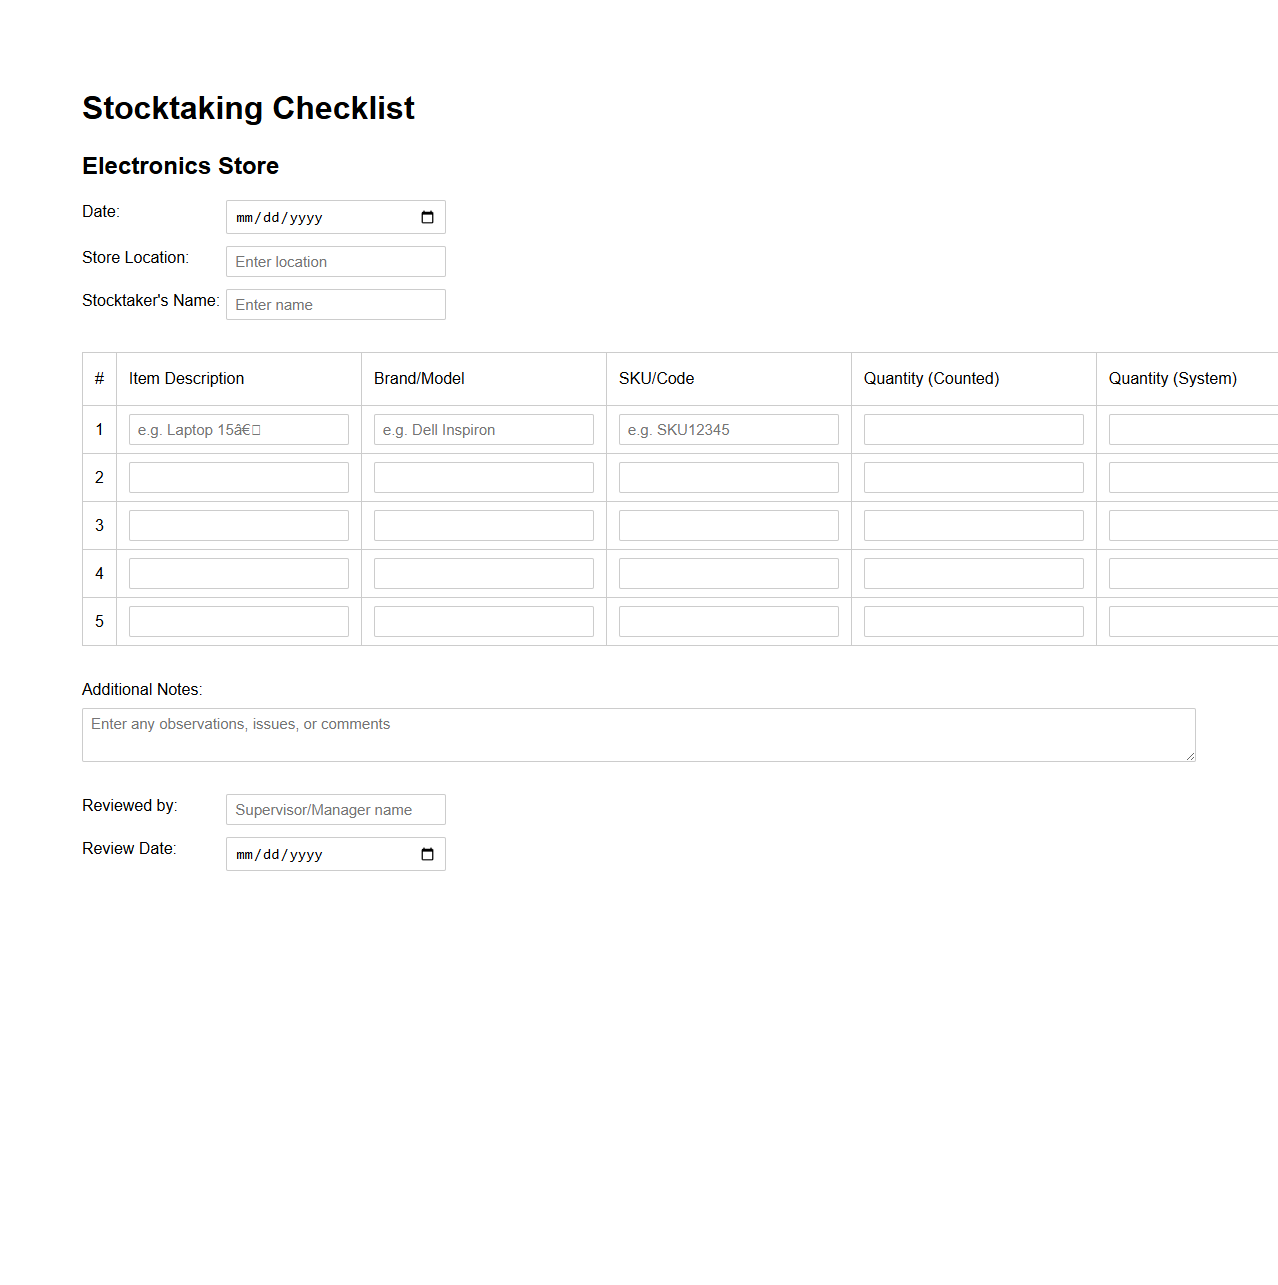Screen dimensions: 1278x1285
Task: Click the Quantity Counted field in row 1
Action: point(973,429)
